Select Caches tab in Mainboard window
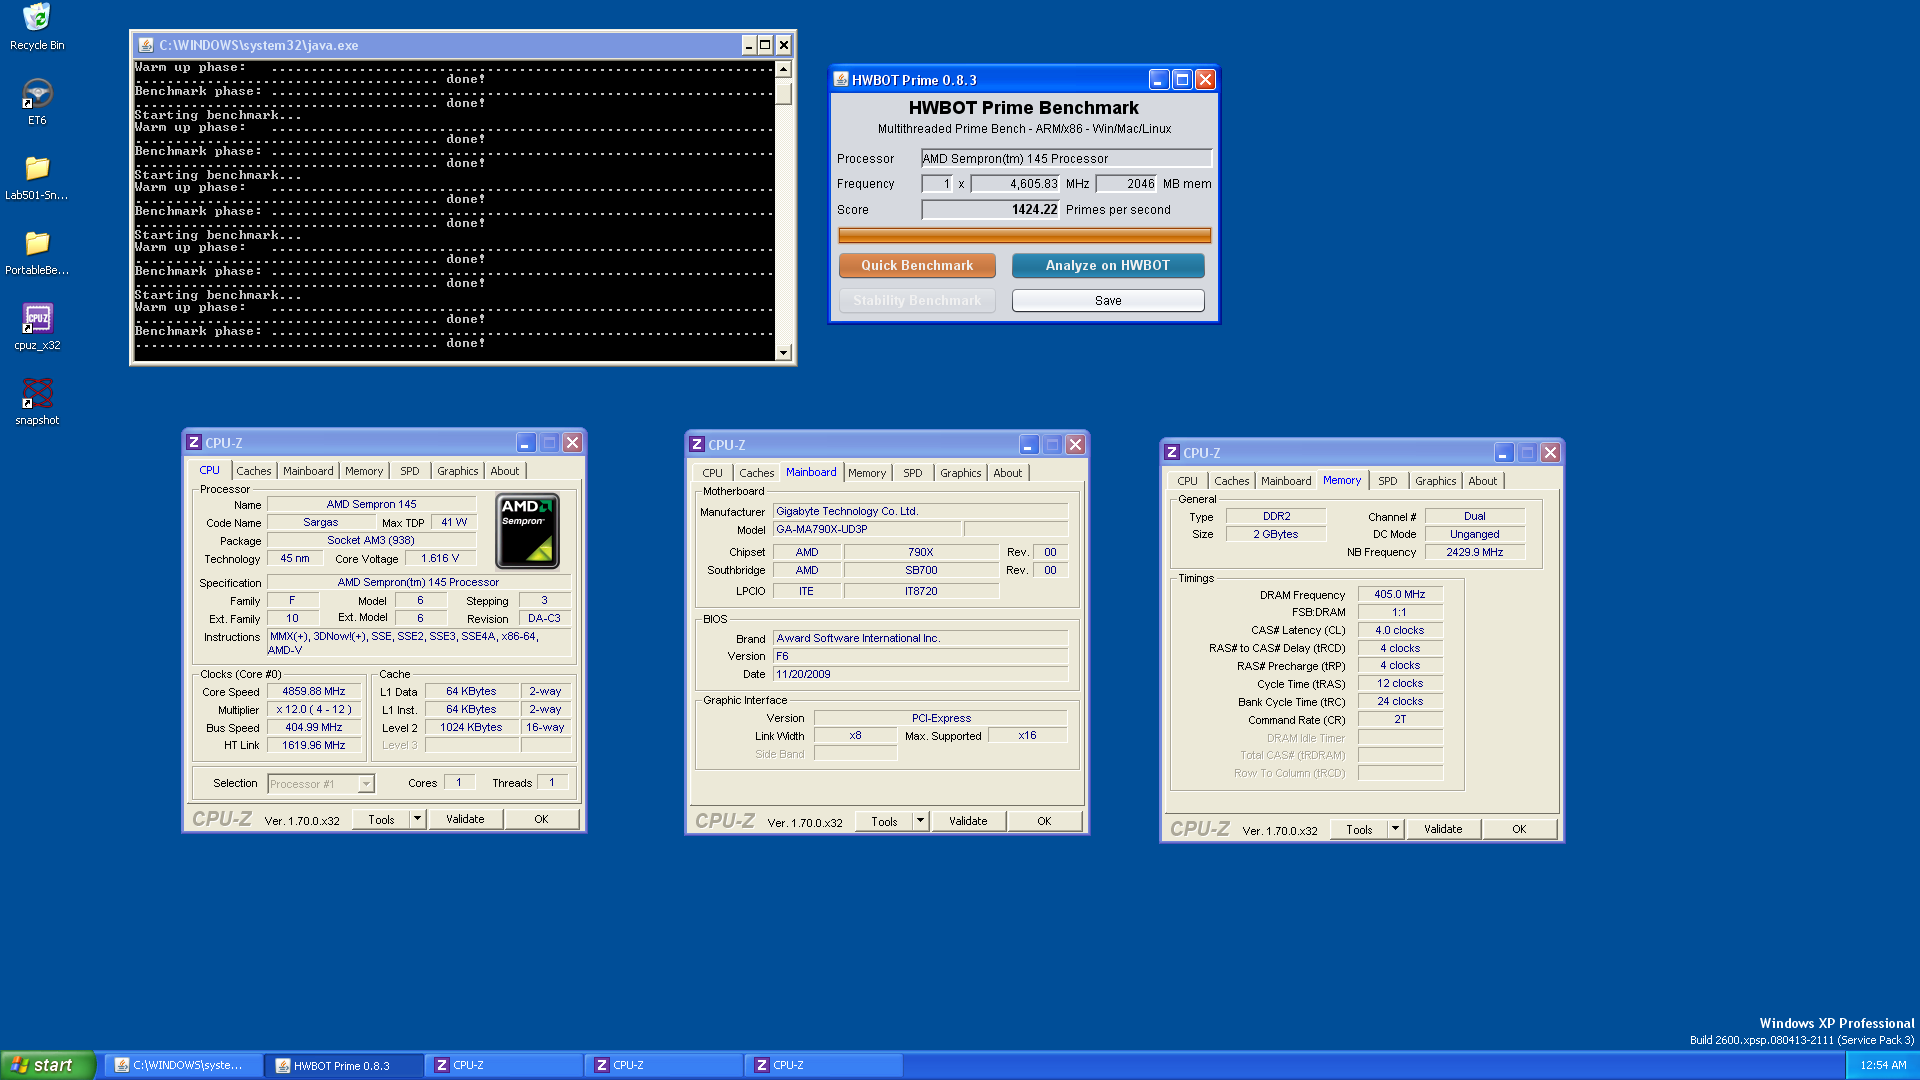1920x1080 pixels. [757, 473]
